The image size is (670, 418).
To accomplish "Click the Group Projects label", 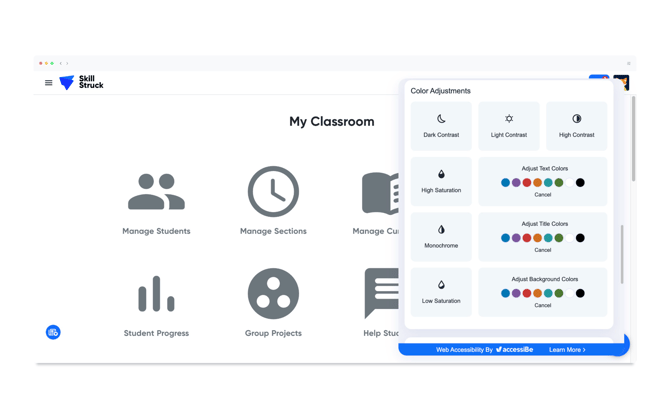I will click(x=273, y=333).
